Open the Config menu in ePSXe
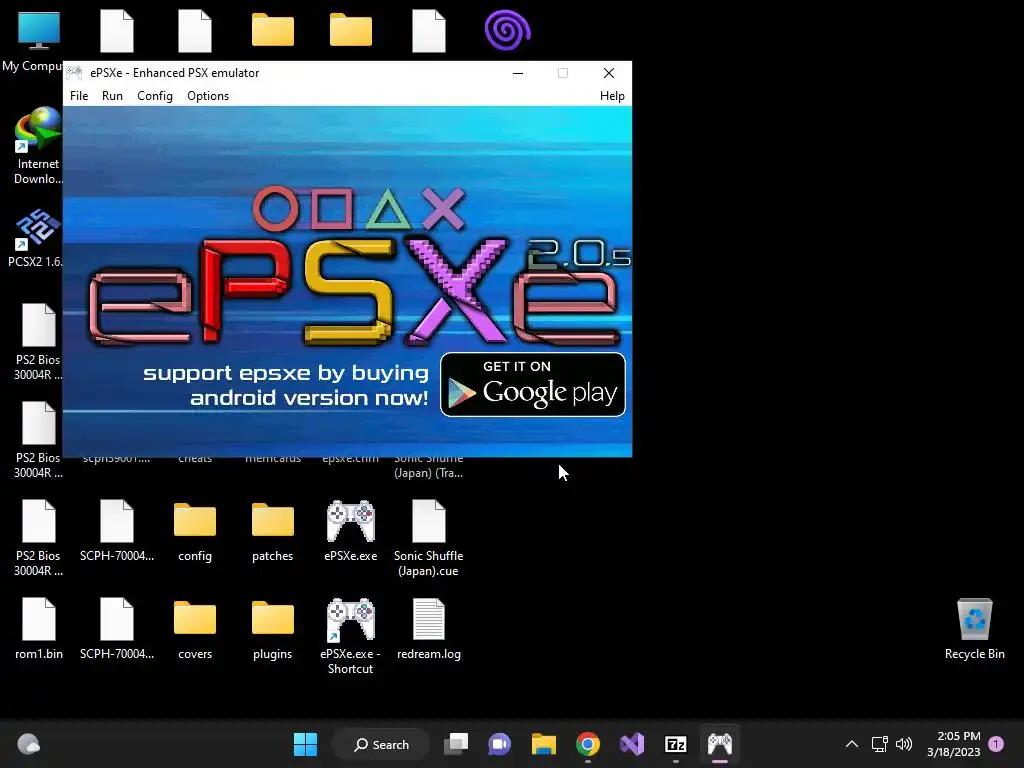 coord(155,96)
